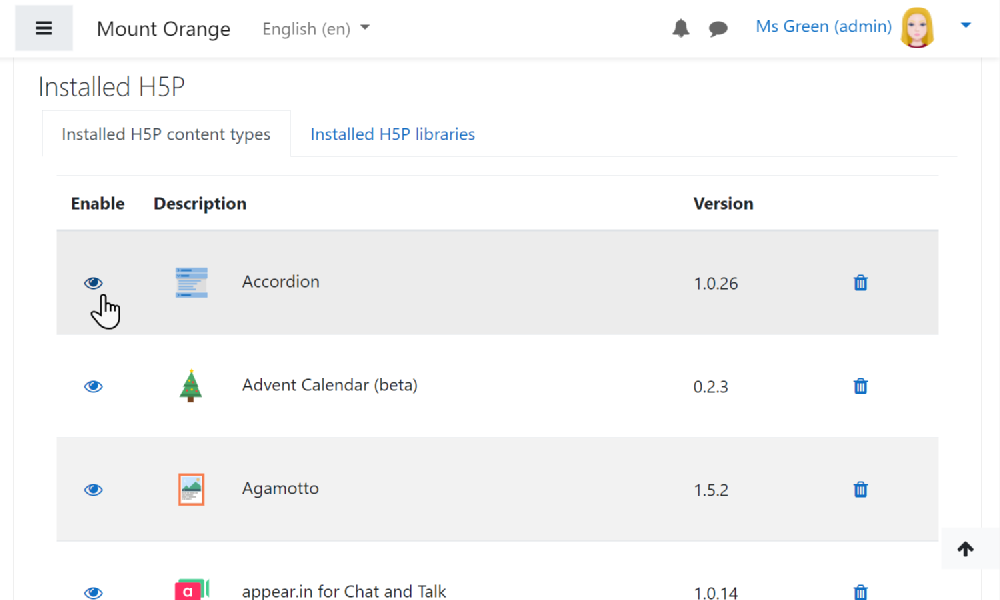Viewport: 1000px width, 600px height.
Task: Open the notifications bell
Action: coord(680,28)
